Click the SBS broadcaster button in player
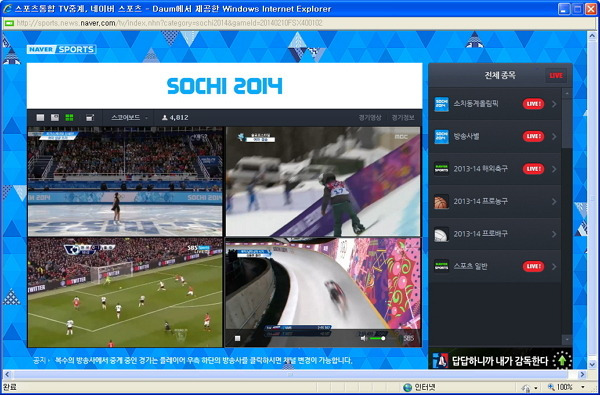 (x=408, y=338)
